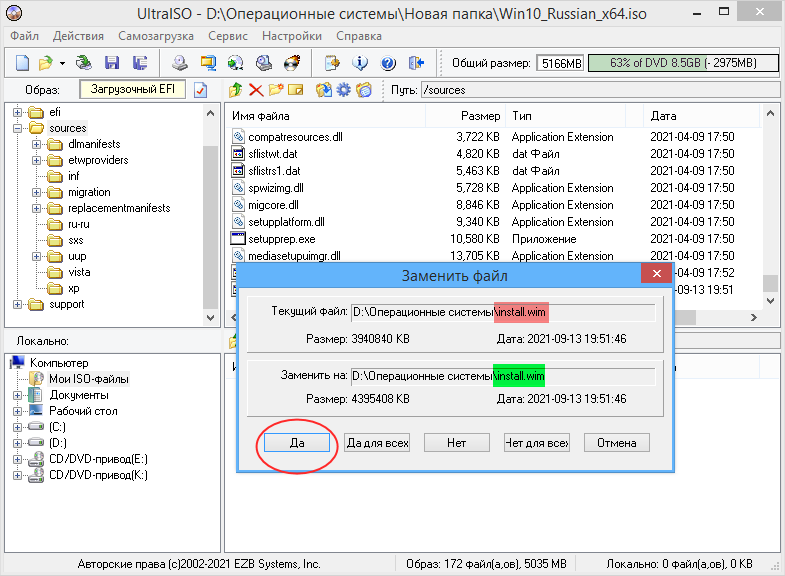785x576 pixels.
Task: Click the Make CD/DVD image icon
Action: (x=180, y=63)
